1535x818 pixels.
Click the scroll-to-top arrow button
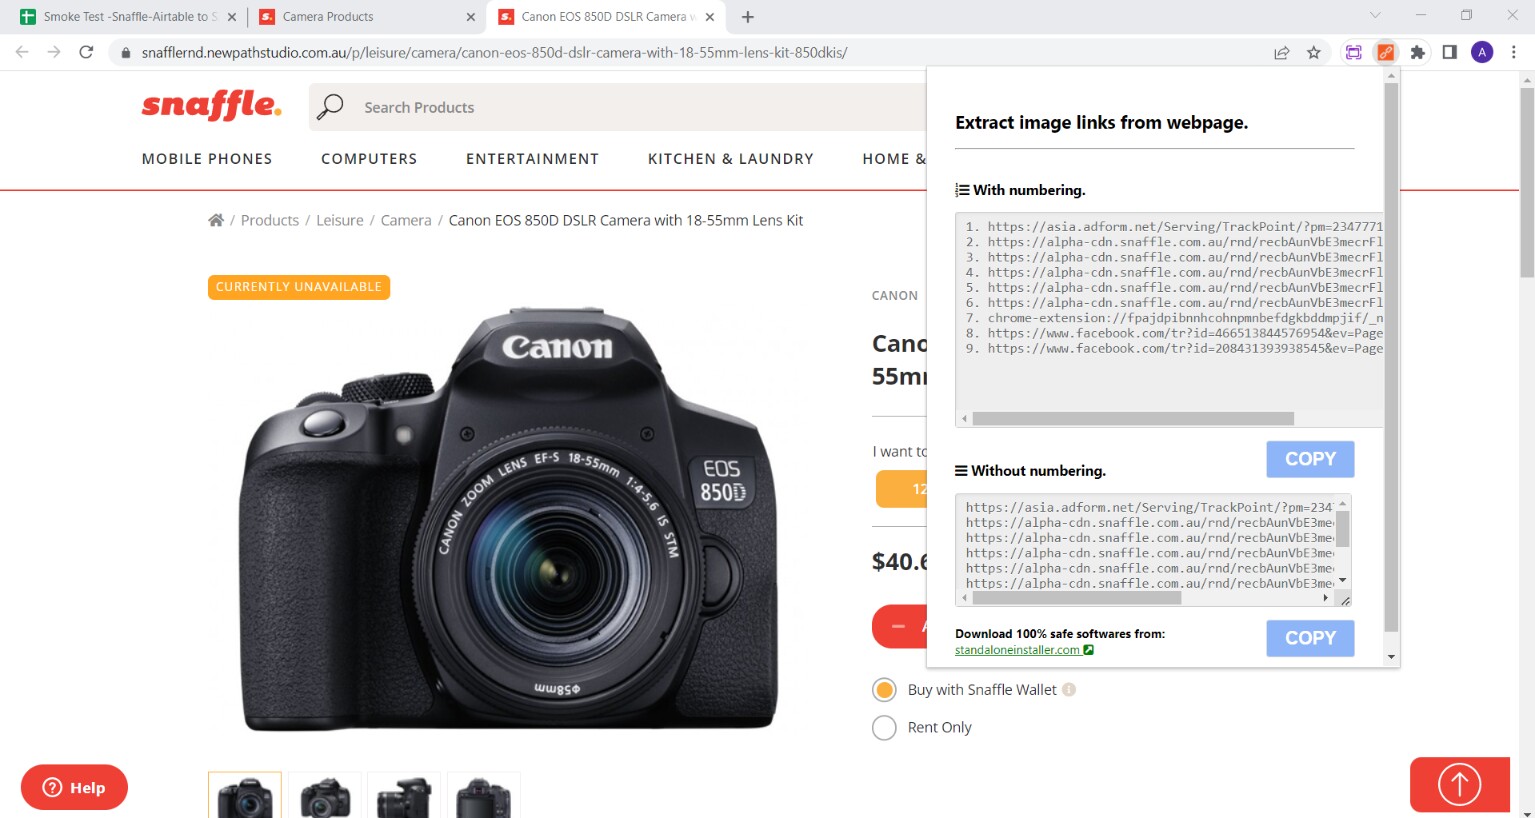click(1458, 785)
